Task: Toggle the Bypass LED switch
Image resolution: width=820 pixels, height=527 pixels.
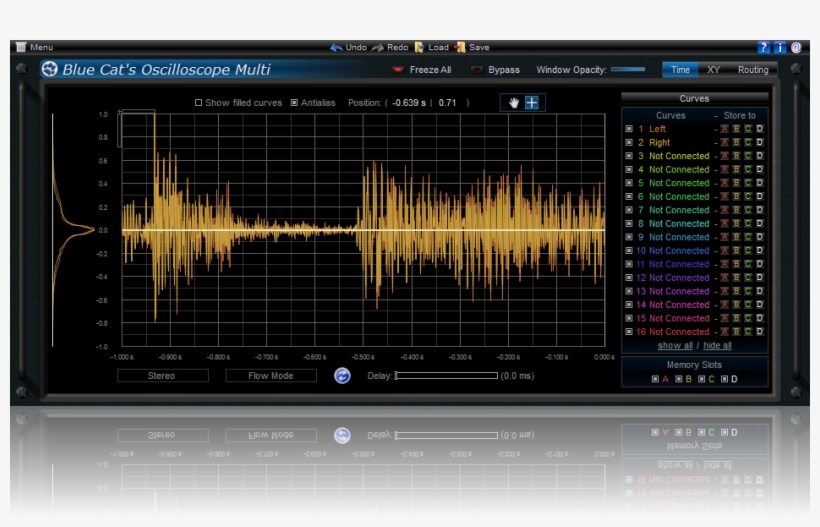Action: (x=476, y=70)
